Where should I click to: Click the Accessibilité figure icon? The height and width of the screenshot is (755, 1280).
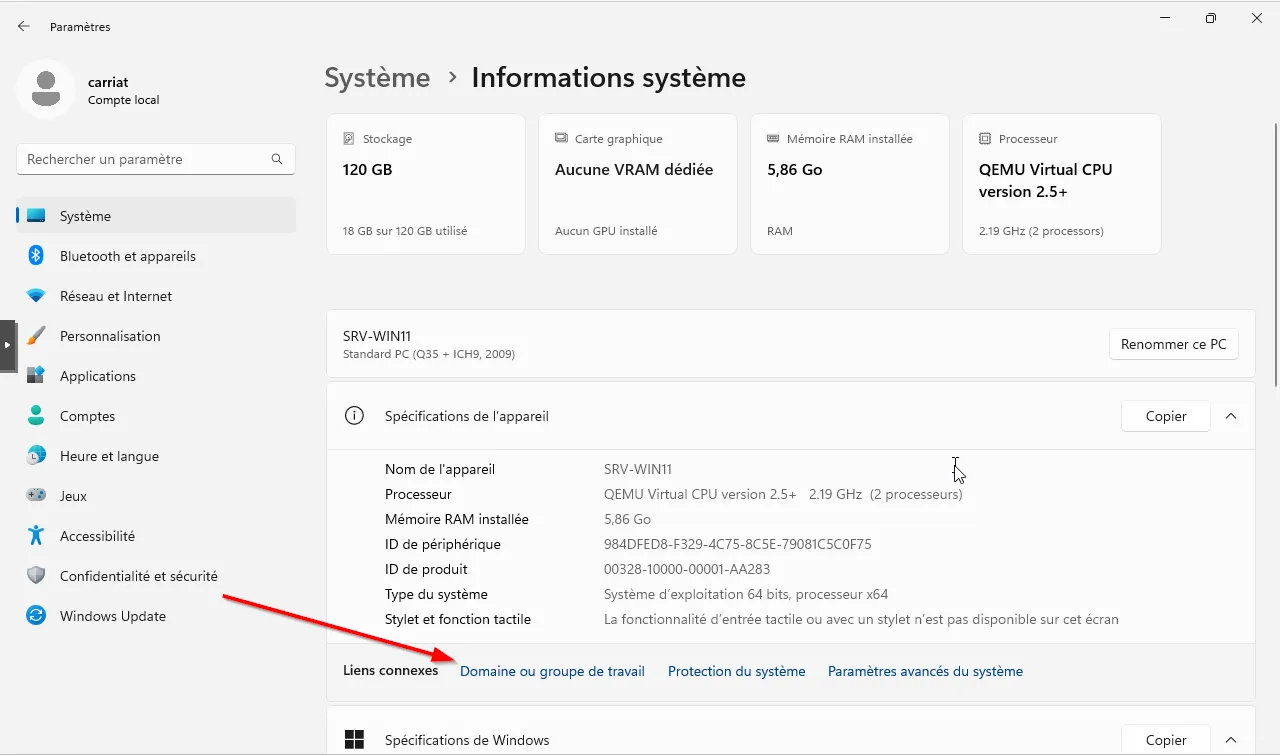pyautogui.click(x=36, y=536)
